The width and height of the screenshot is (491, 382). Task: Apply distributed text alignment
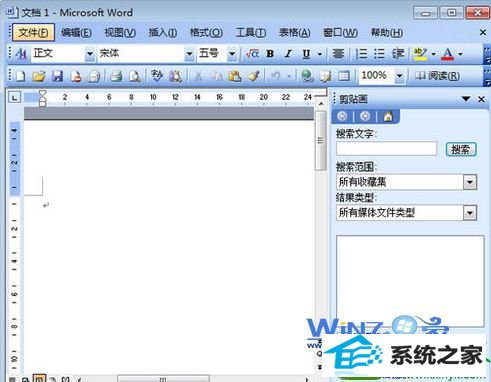coord(338,54)
